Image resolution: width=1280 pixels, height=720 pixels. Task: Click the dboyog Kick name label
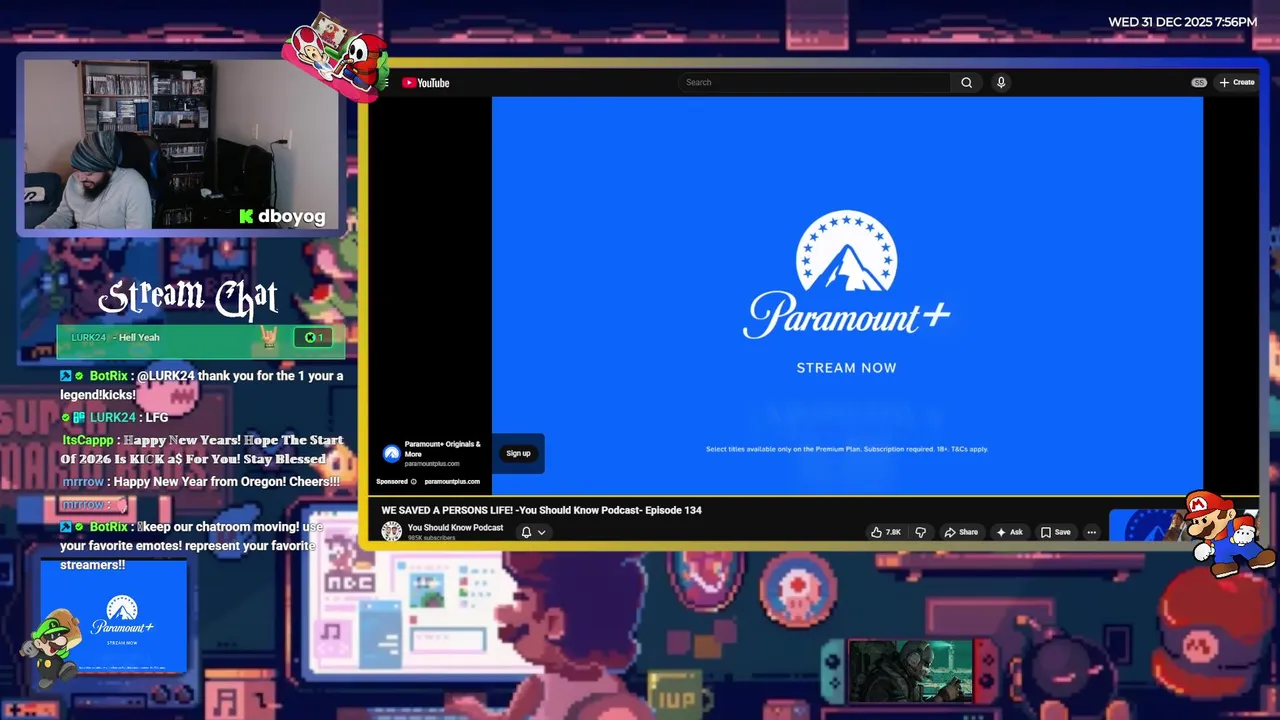[282, 216]
